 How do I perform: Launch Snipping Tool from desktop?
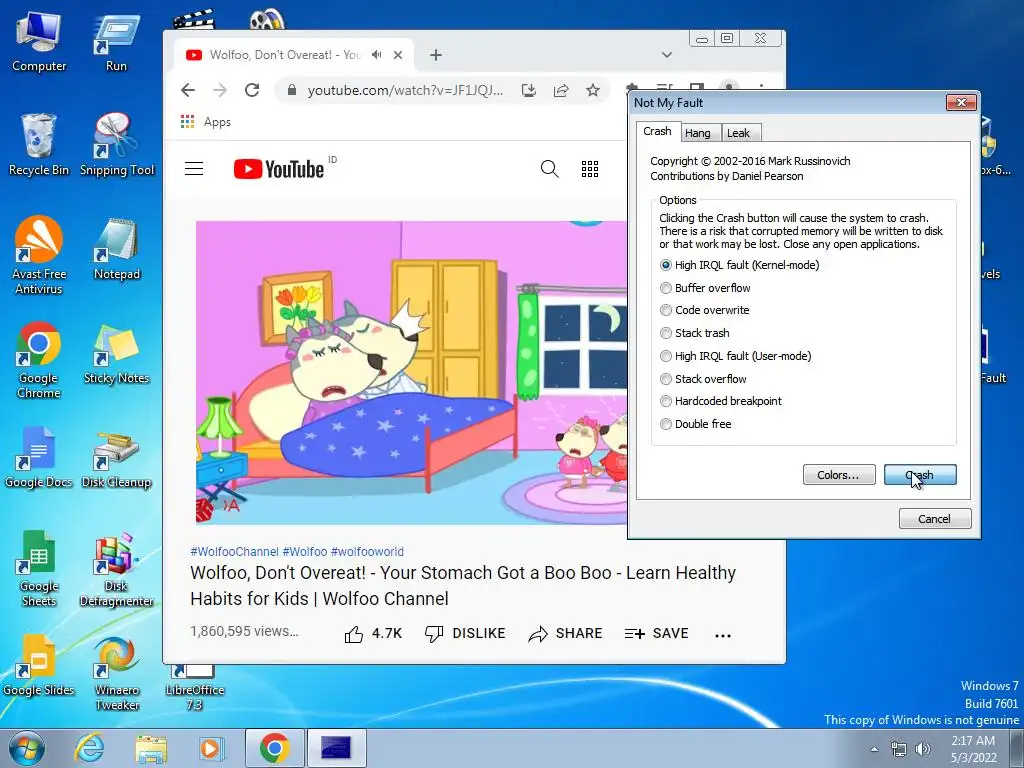click(x=117, y=145)
